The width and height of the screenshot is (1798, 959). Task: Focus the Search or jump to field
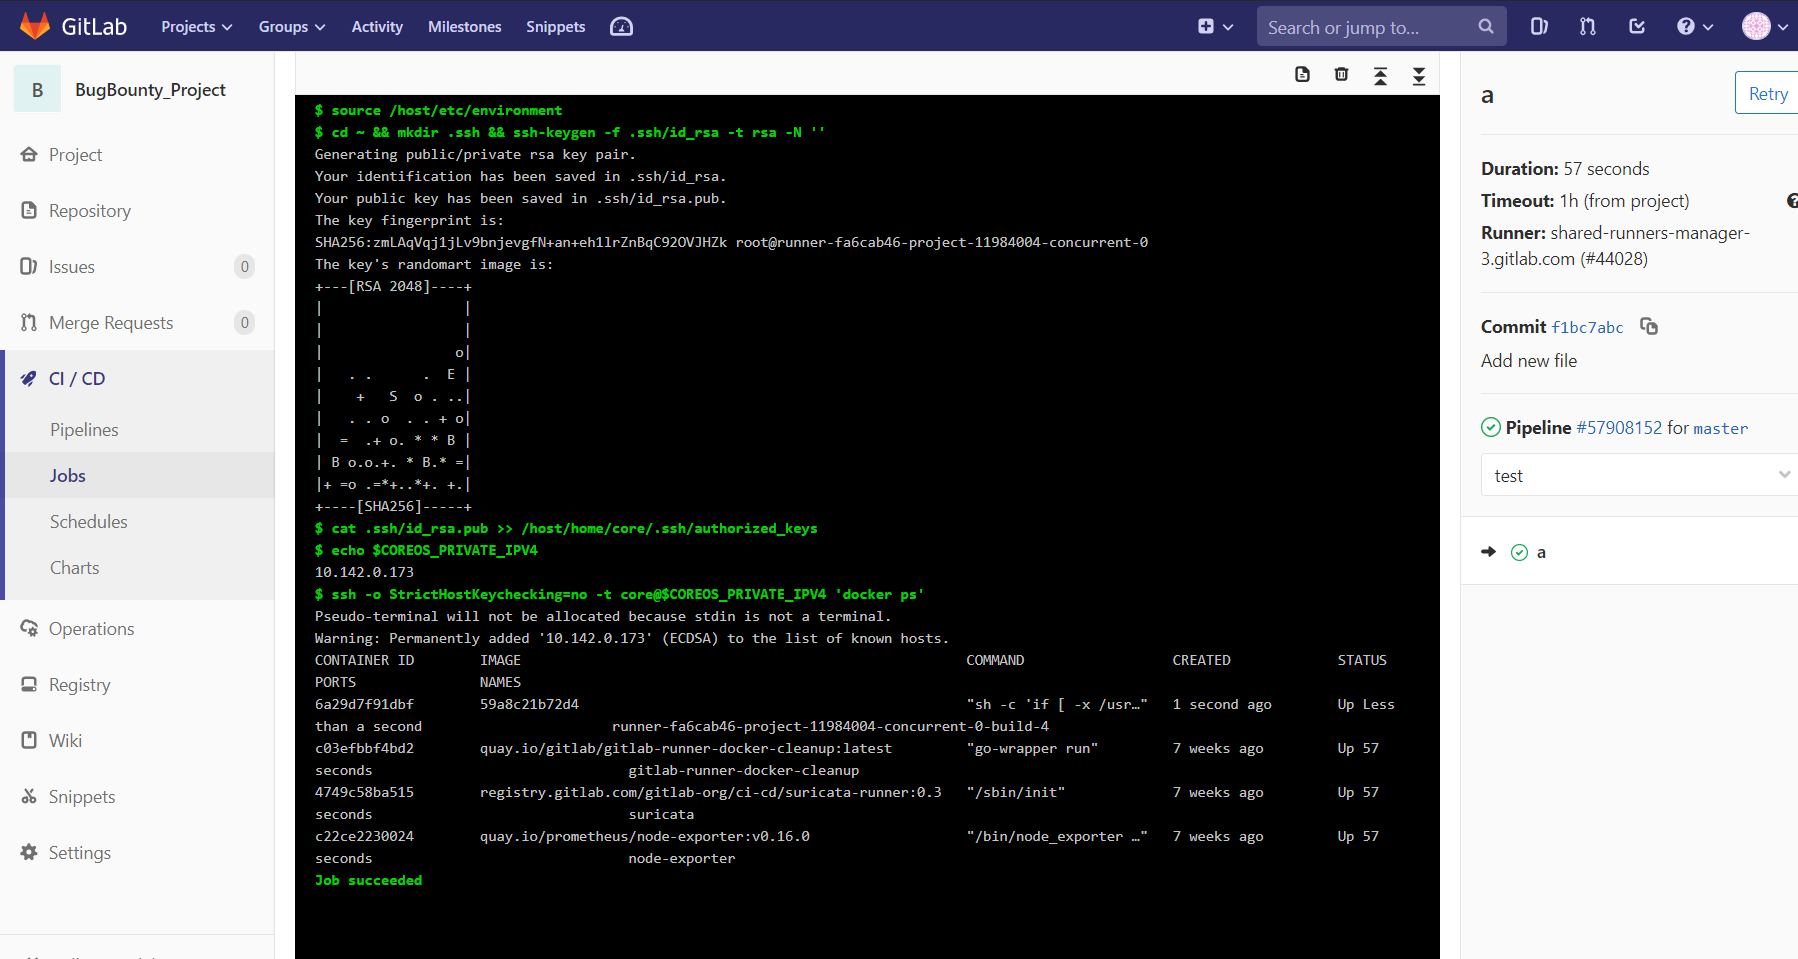1368,27
